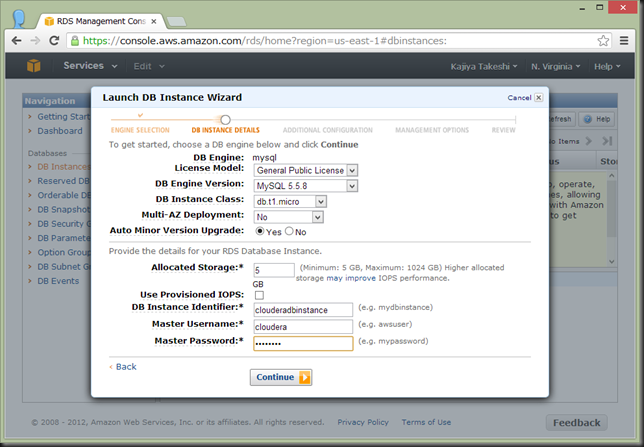Select No for Auto Minor Version Upgrade
Image resolution: width=644 pixels, height=447 pixels.
point(289,231)
